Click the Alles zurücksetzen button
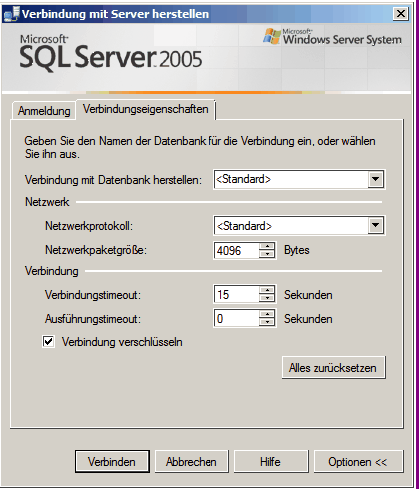 click(x=333, y=367)
